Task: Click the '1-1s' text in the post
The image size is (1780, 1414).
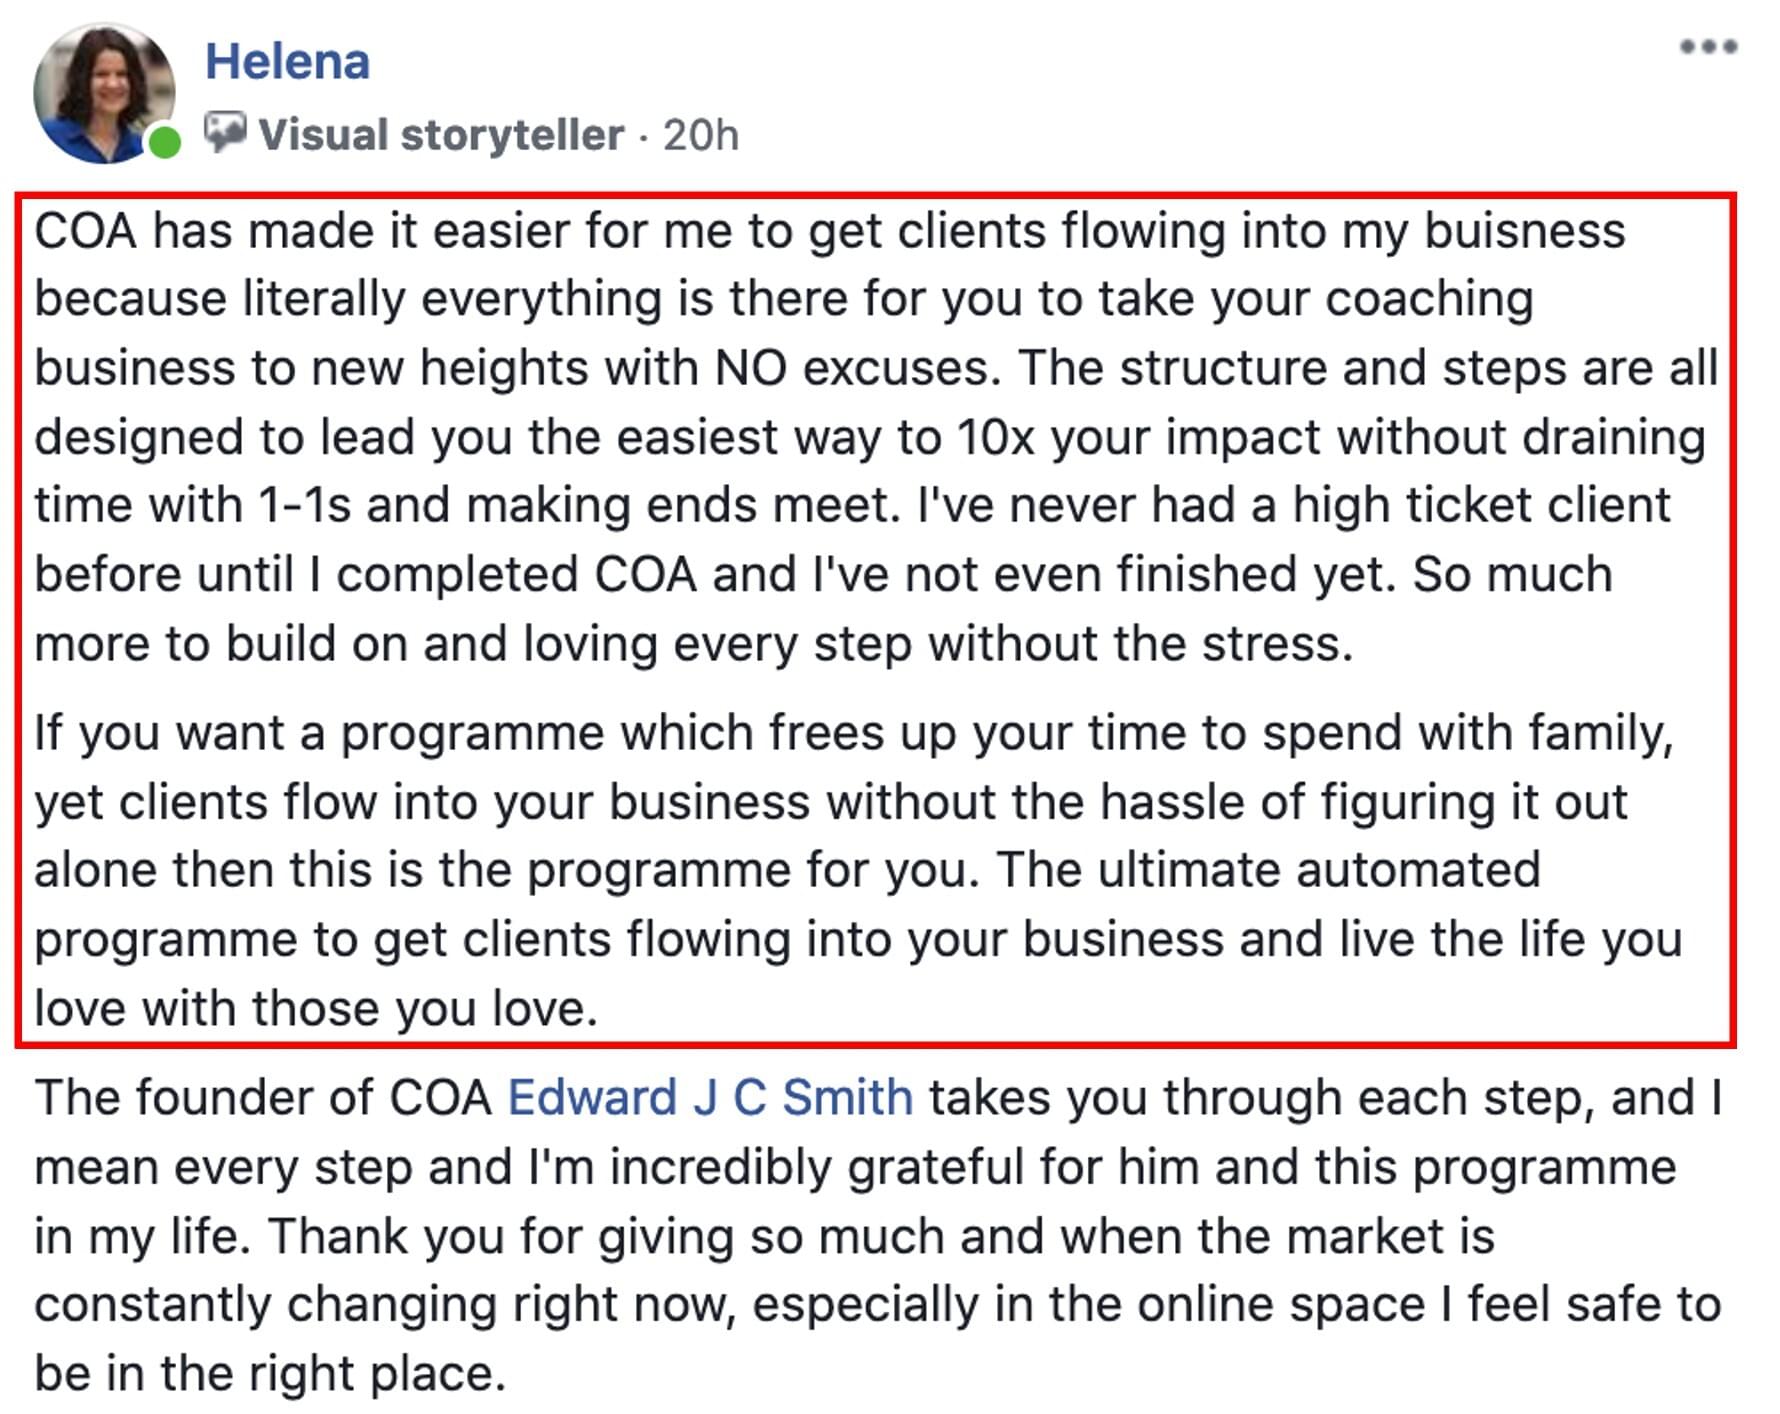Action: tap(304, 505)
